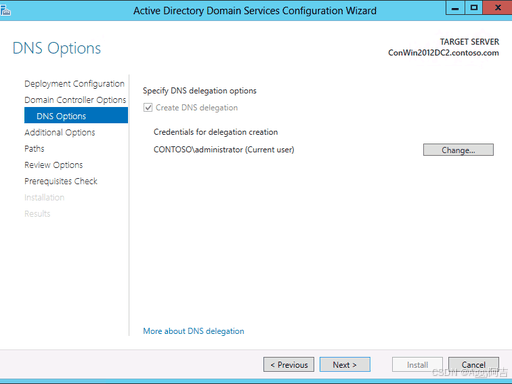The width and height of the screenshot is (512, 384).
Task: Maximize the wizard window
Action: 474,8
